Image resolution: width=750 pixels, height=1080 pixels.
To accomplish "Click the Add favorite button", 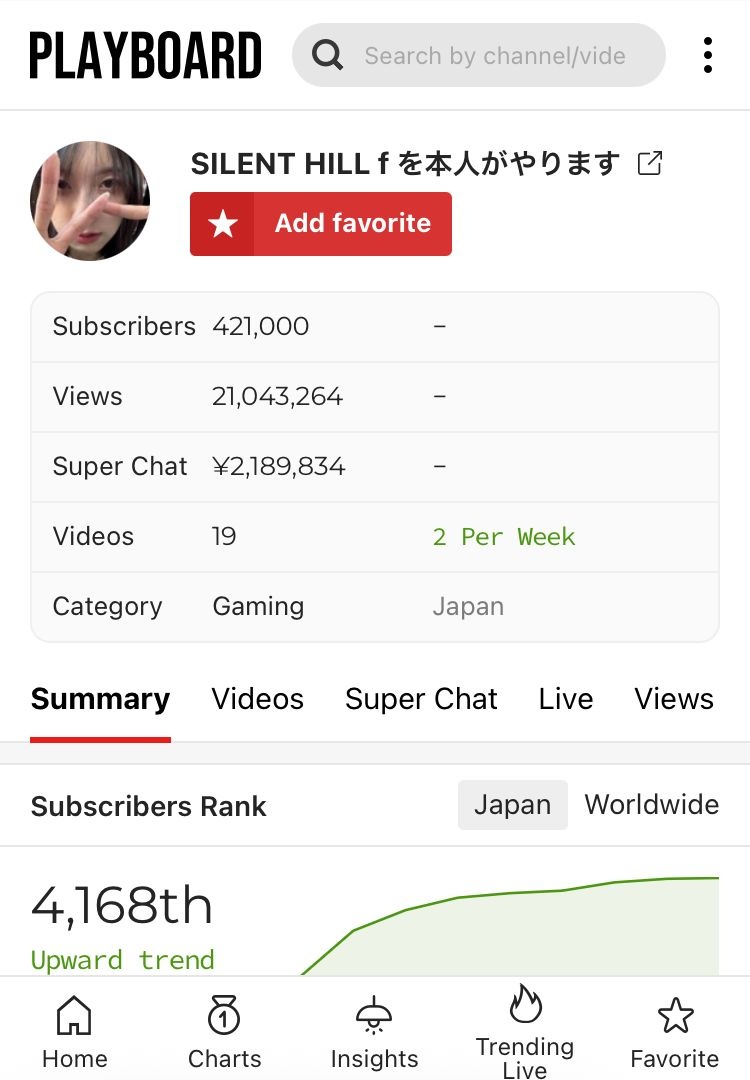I will (x=321, y=223).
